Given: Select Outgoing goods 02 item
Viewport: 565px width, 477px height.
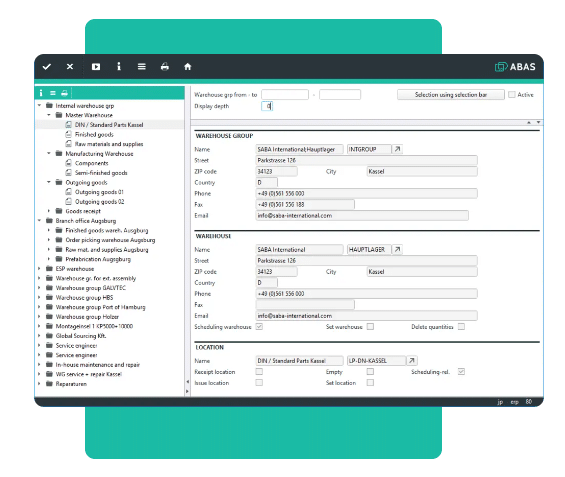Looking at the screenshot, I should pos(99,201).
